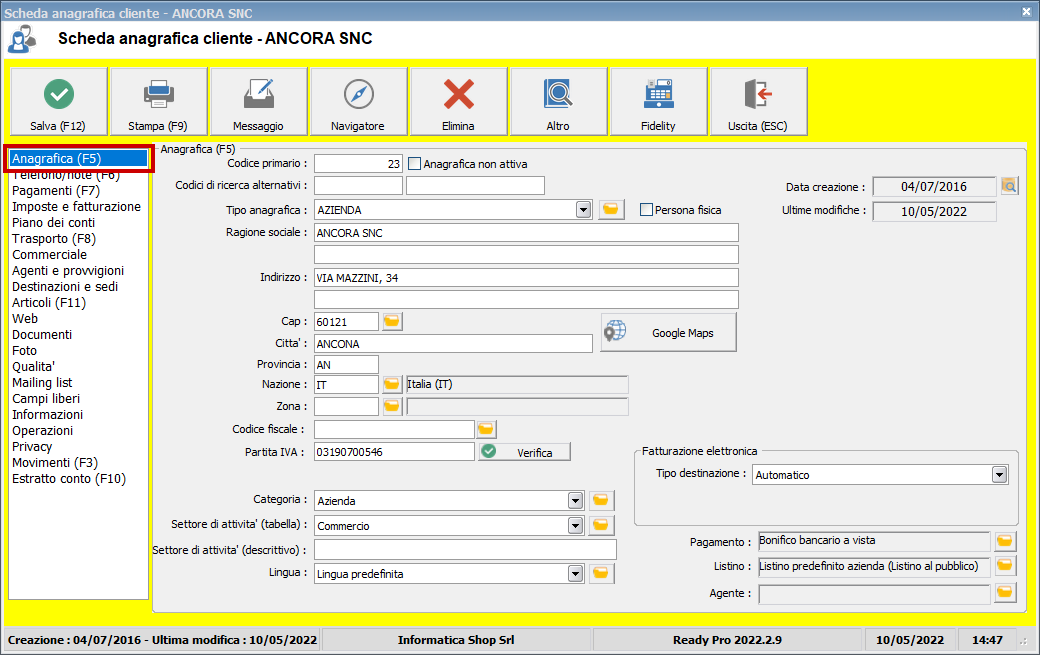Click the magnifier beside Data creazione
The height and width of the screenshot is (655, 1040).
[1010, 185]
